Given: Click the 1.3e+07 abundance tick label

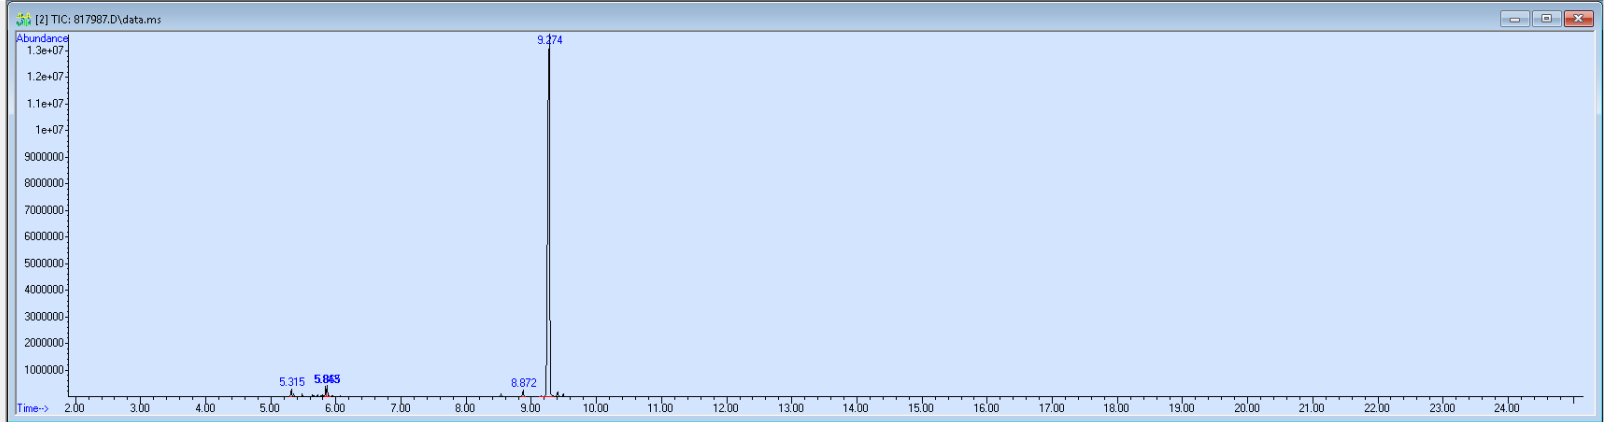Looking at the screenshot, I should [x=45, y=50].
